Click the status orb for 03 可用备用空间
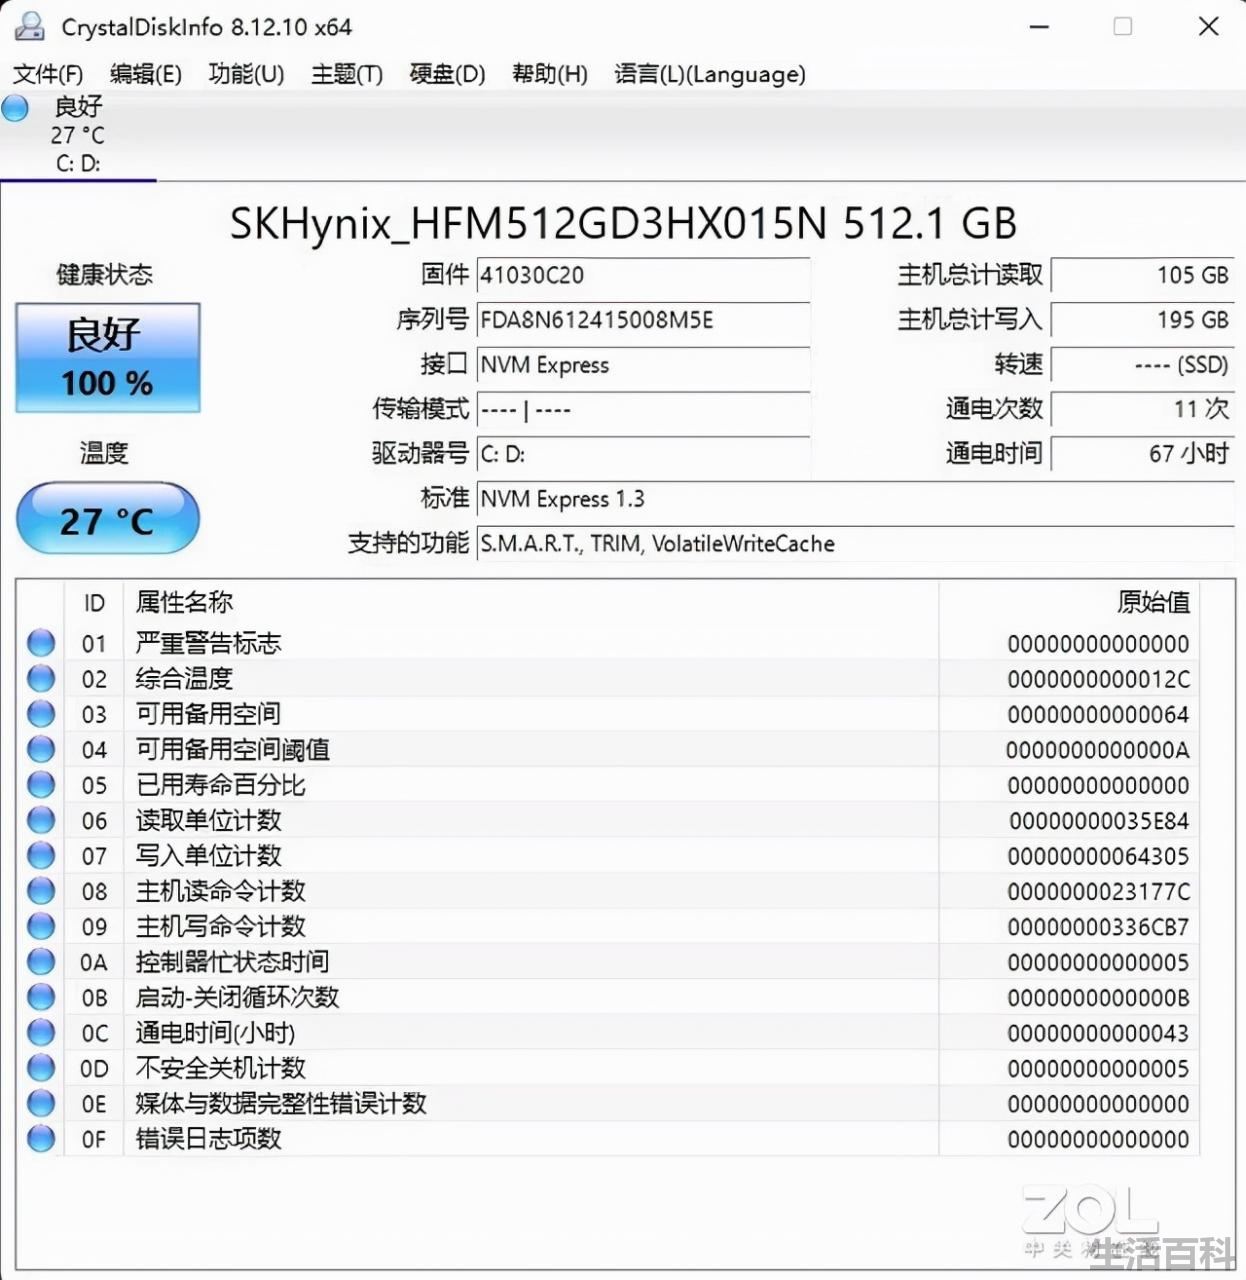Image resolution: width=1246 pixels, height=1280 pixels. pos(41,714)
